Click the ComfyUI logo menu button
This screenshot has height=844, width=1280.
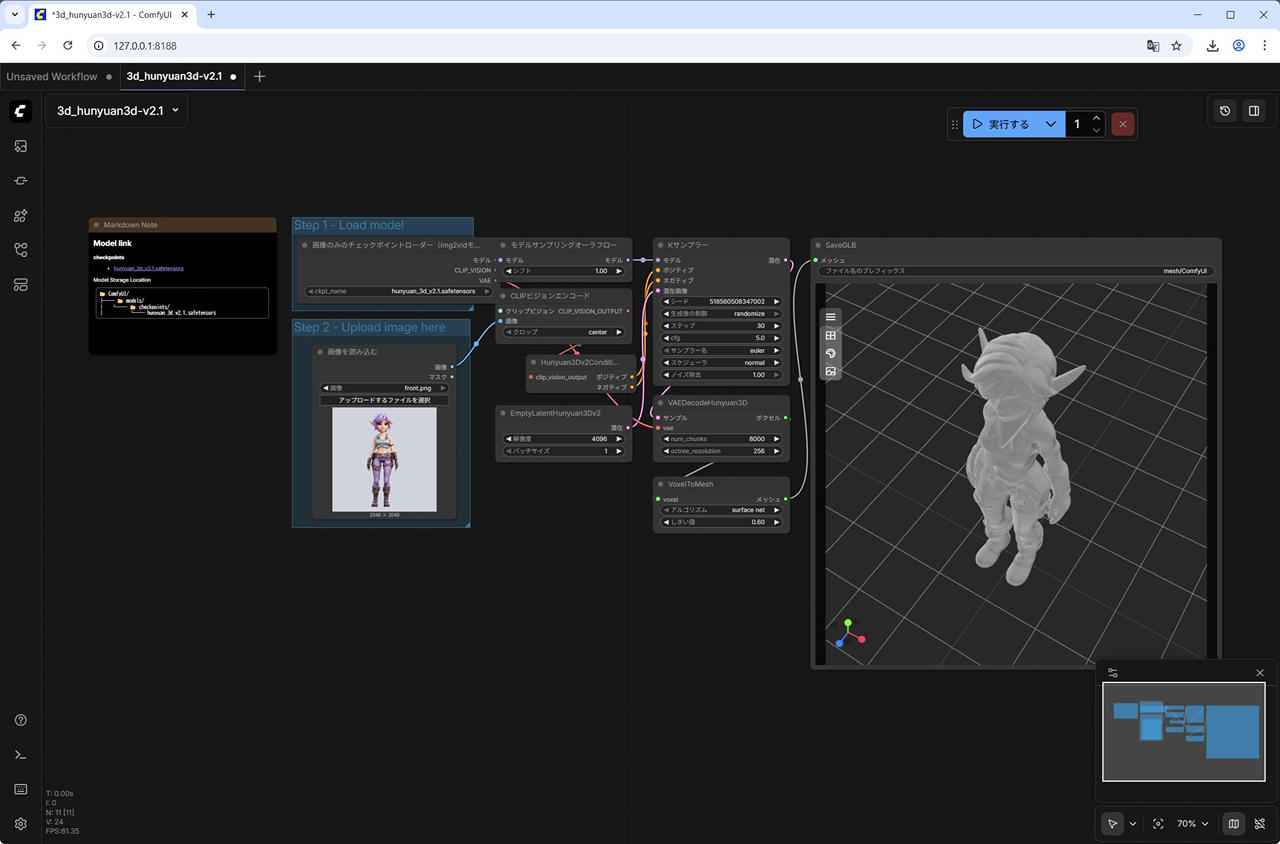click(21, 111)
